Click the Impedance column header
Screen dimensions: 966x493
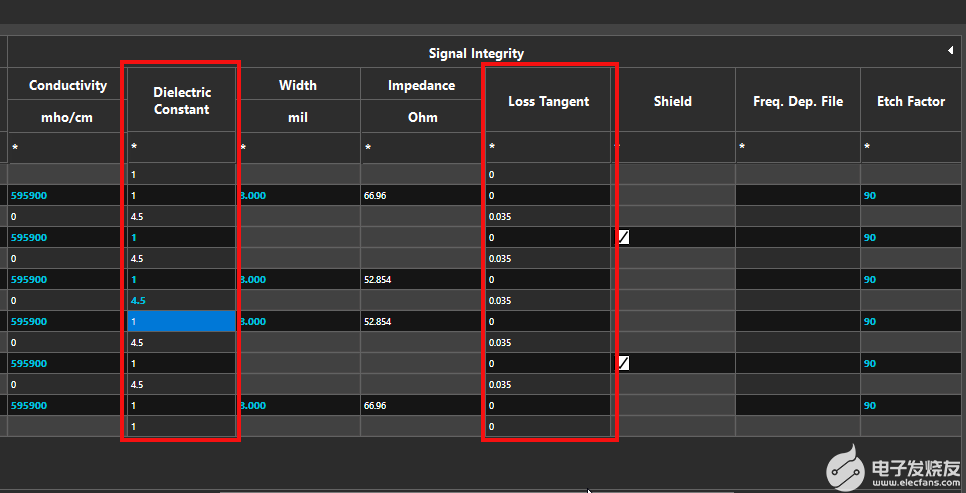coord(421,86)
